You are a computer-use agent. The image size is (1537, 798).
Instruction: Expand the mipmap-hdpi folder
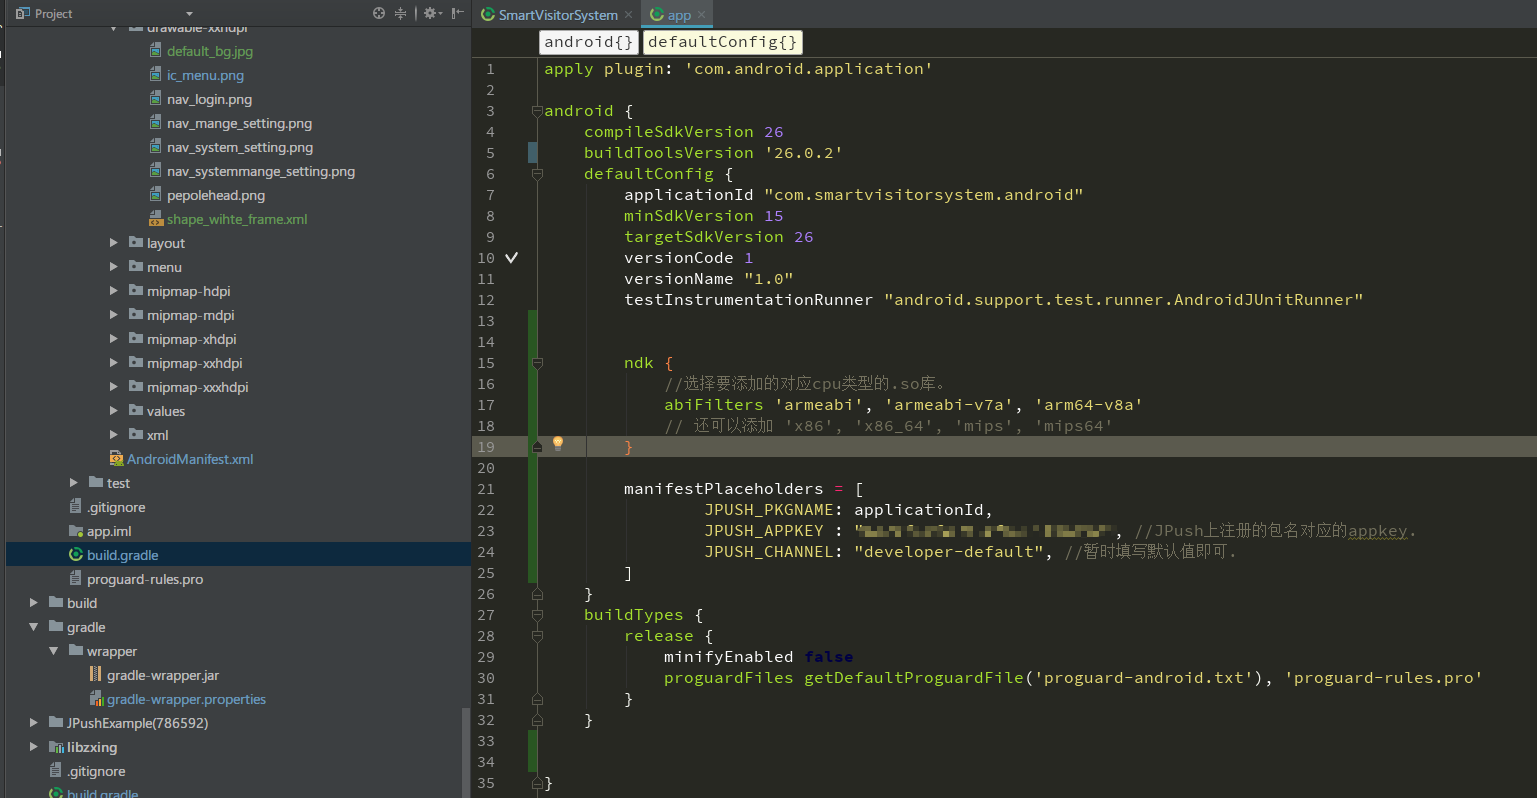[113, 291]
